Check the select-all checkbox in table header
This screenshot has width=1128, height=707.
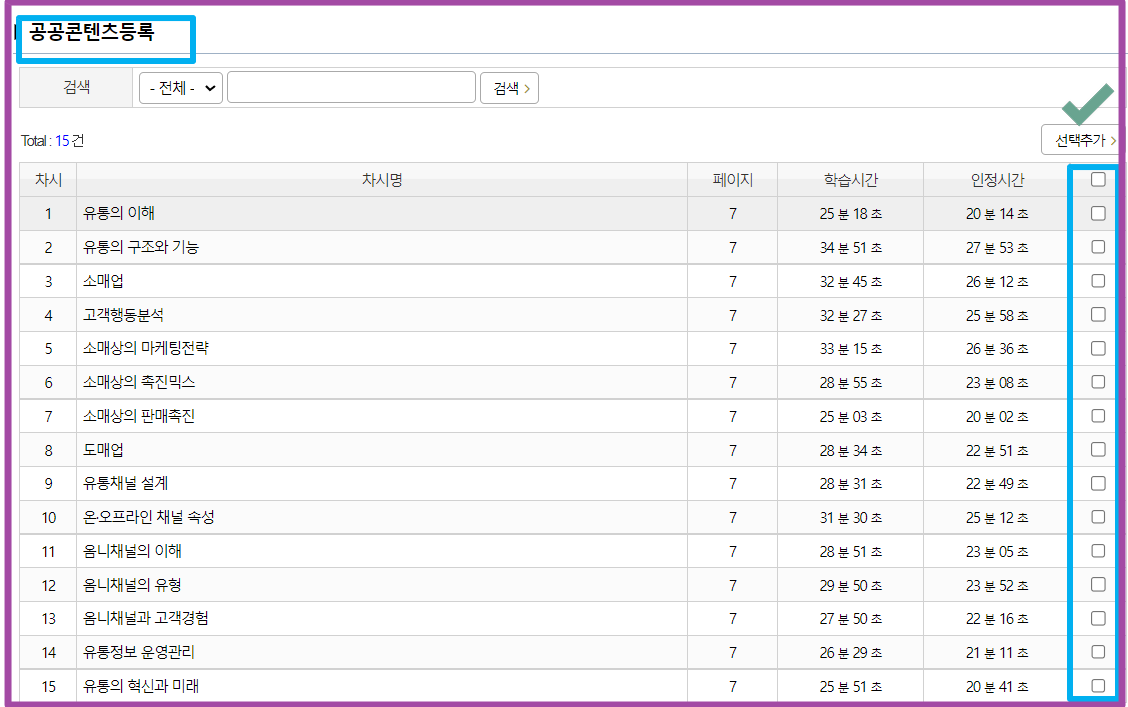(x=1098, y=180)
